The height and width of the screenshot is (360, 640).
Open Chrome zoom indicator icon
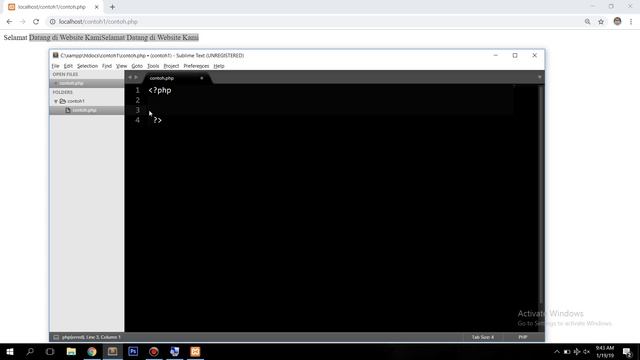[x=587, y=22]
